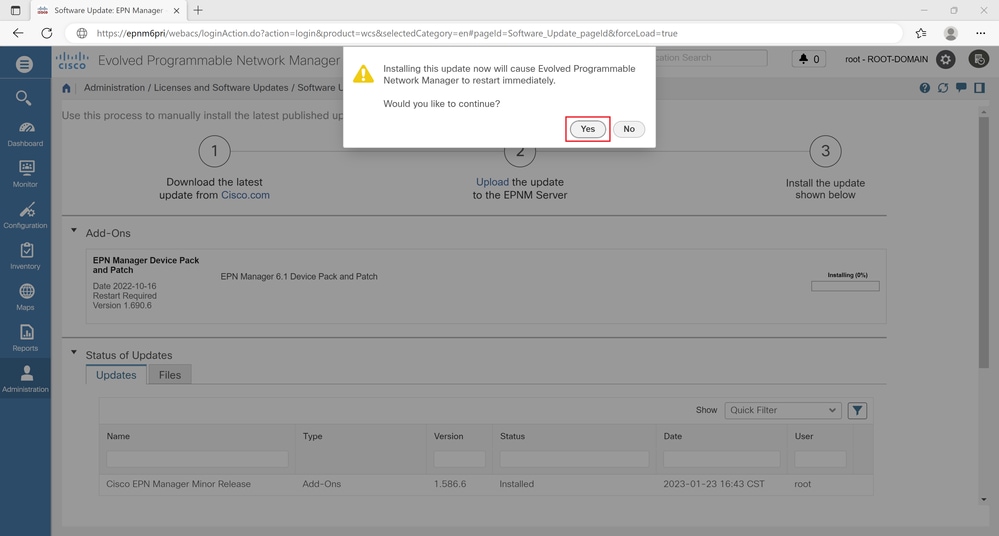Open Configuration in the sidebar
The image size is (999, 536).
coord(25,215)
